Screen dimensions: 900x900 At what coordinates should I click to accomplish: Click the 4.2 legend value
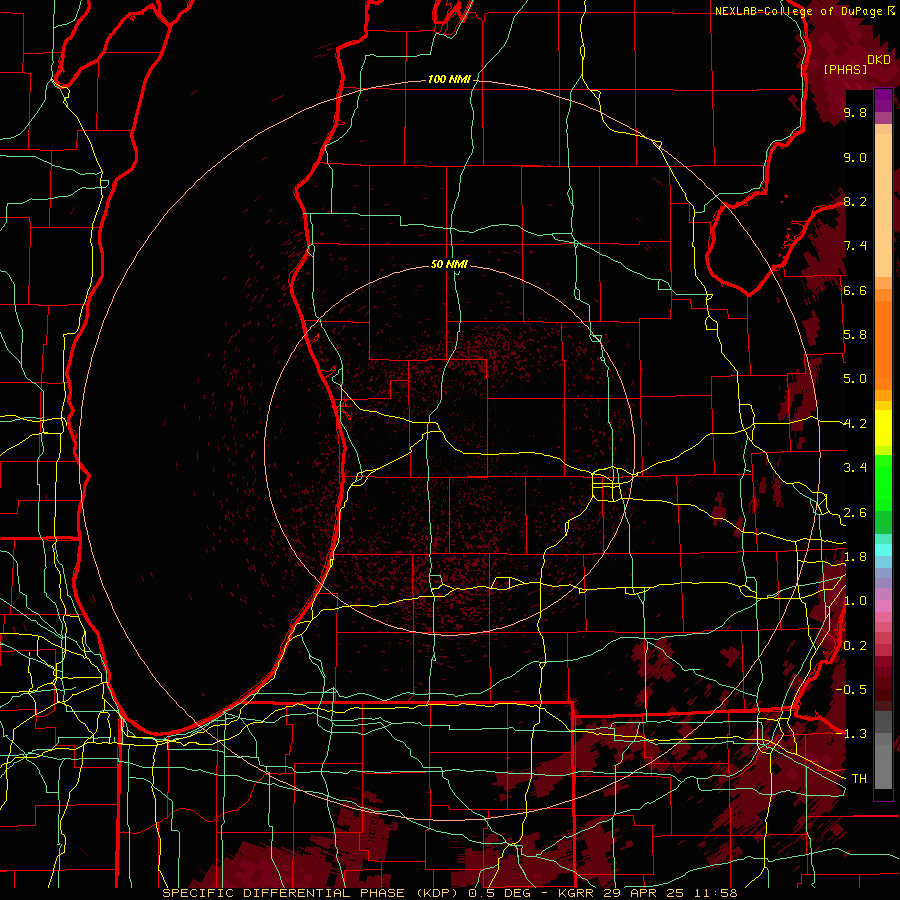point(855,424)
